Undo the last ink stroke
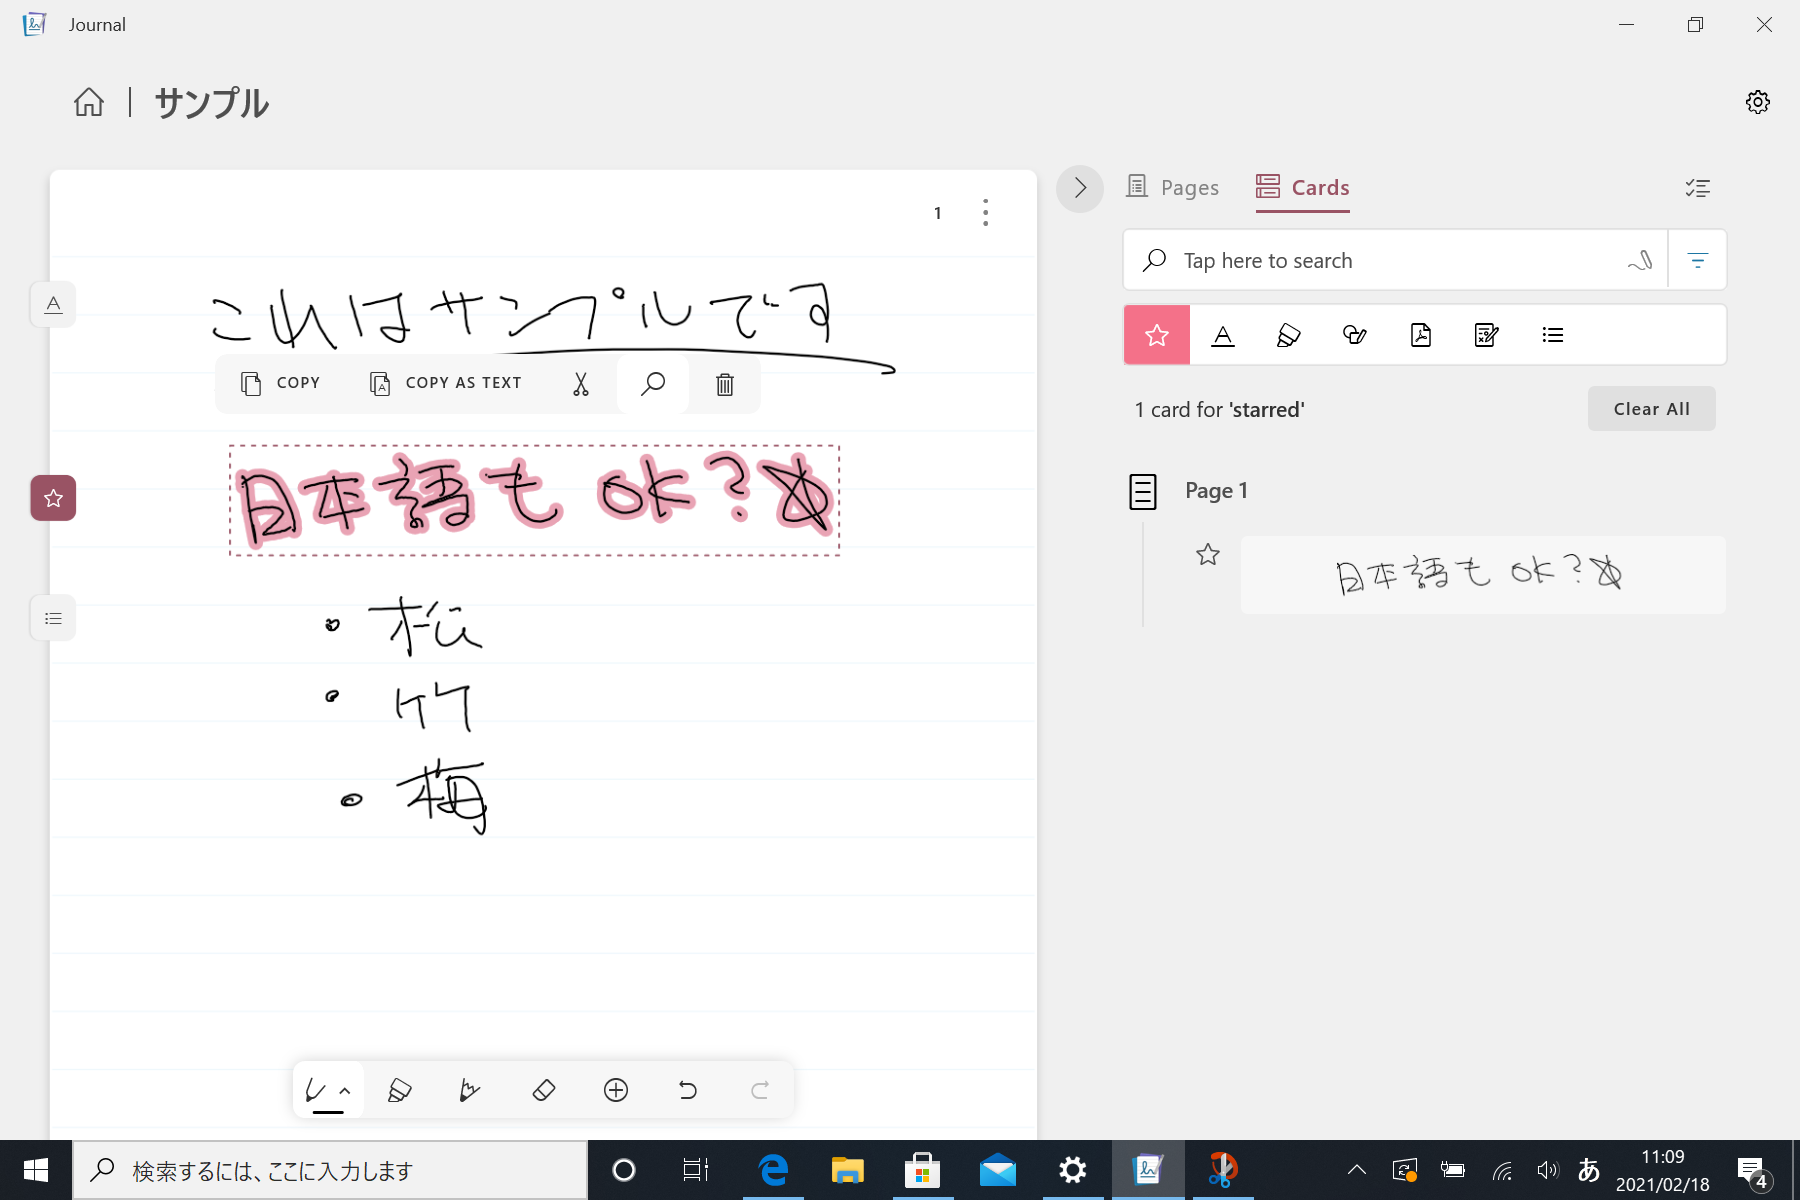This screenshot has width=1800, height=1200. click(687, 1090)
